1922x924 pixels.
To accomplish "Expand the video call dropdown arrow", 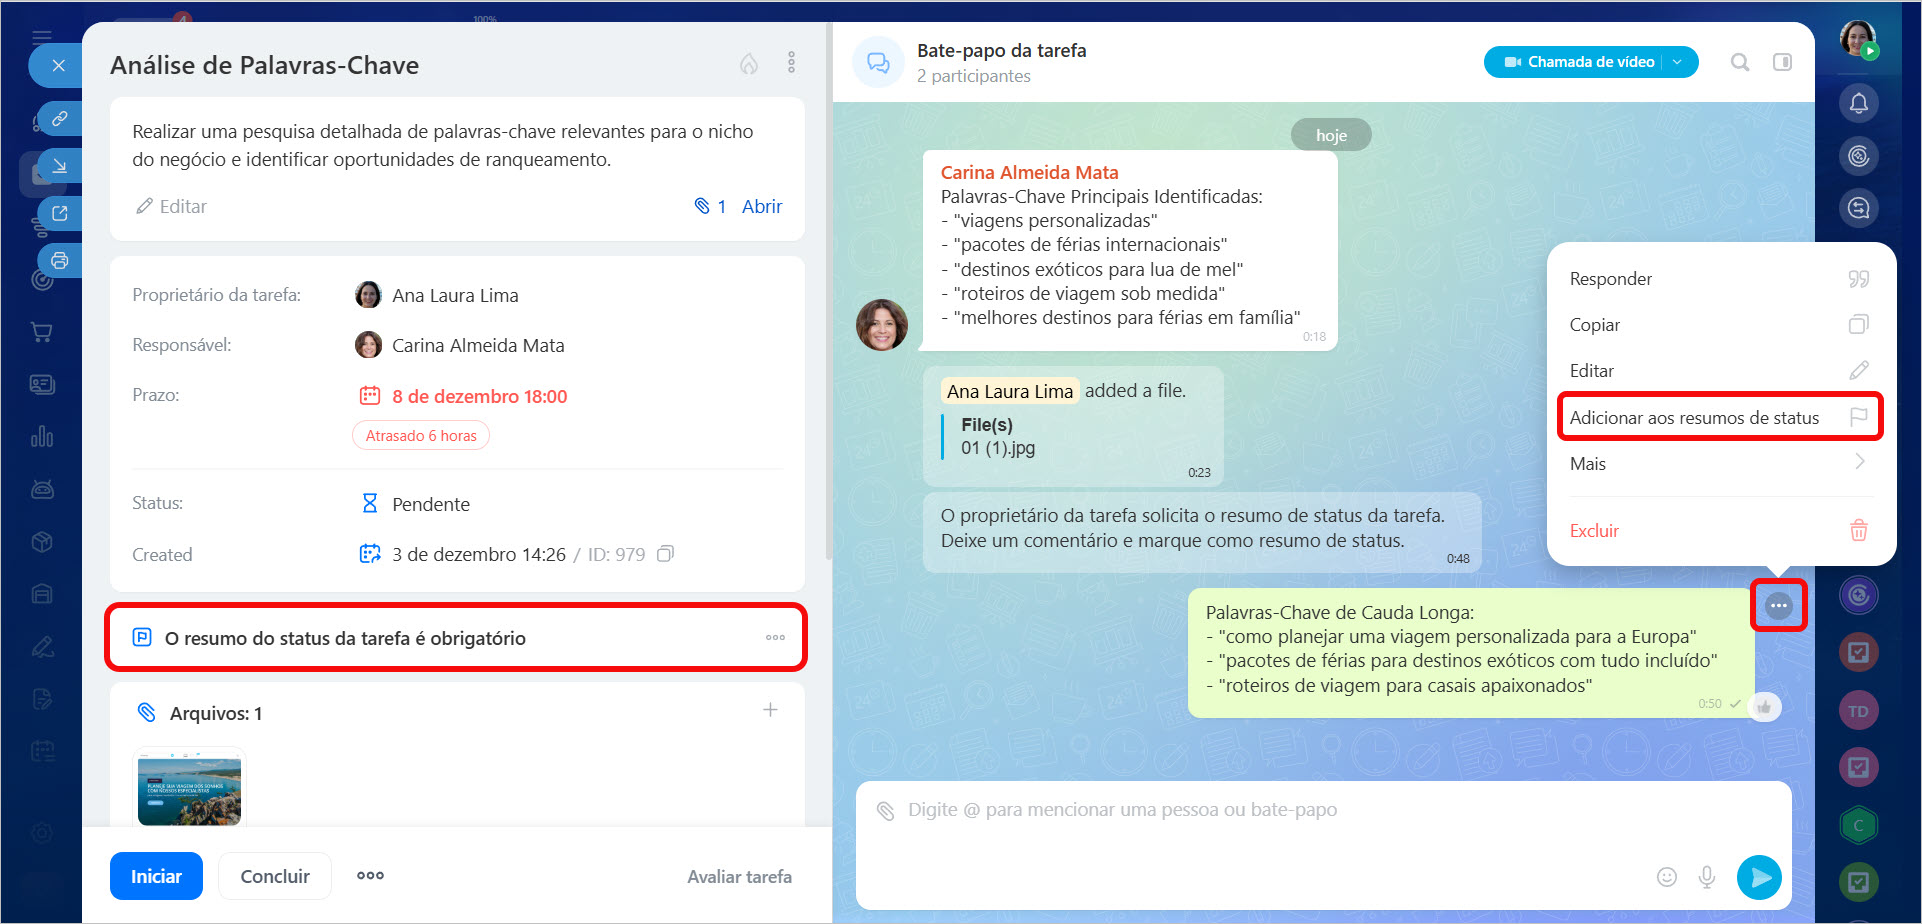I will coord(1678,62).
